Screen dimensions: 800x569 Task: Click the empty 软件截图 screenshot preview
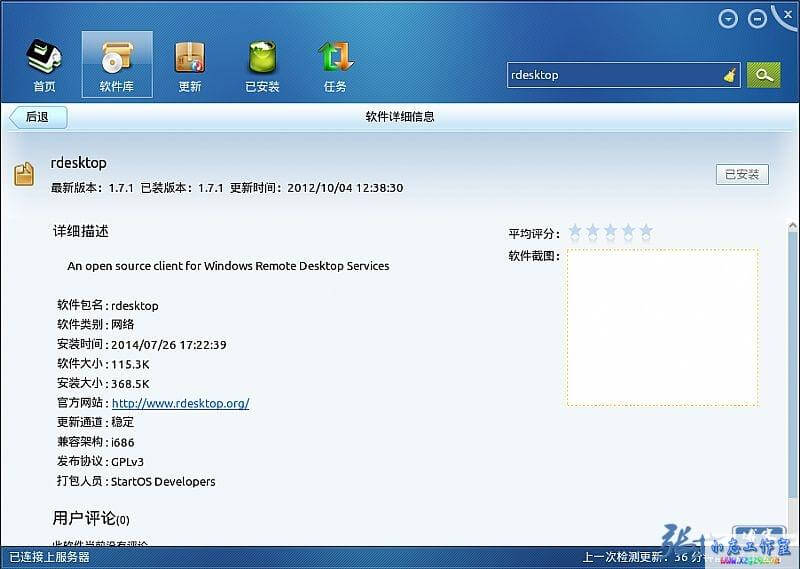tap(663, 328)
